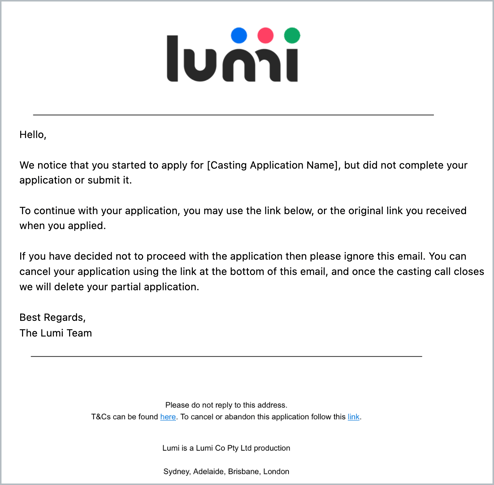Click the [Casting Application Name] placeholder
This screenshot has height=485, width=494.
(273, 165)
